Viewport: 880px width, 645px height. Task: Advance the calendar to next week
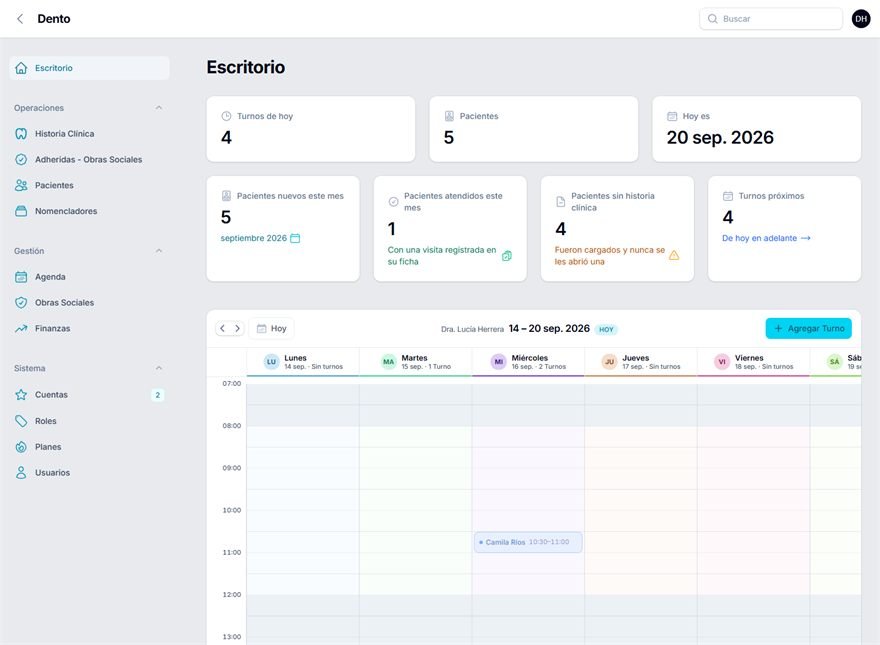coord(237,328)
